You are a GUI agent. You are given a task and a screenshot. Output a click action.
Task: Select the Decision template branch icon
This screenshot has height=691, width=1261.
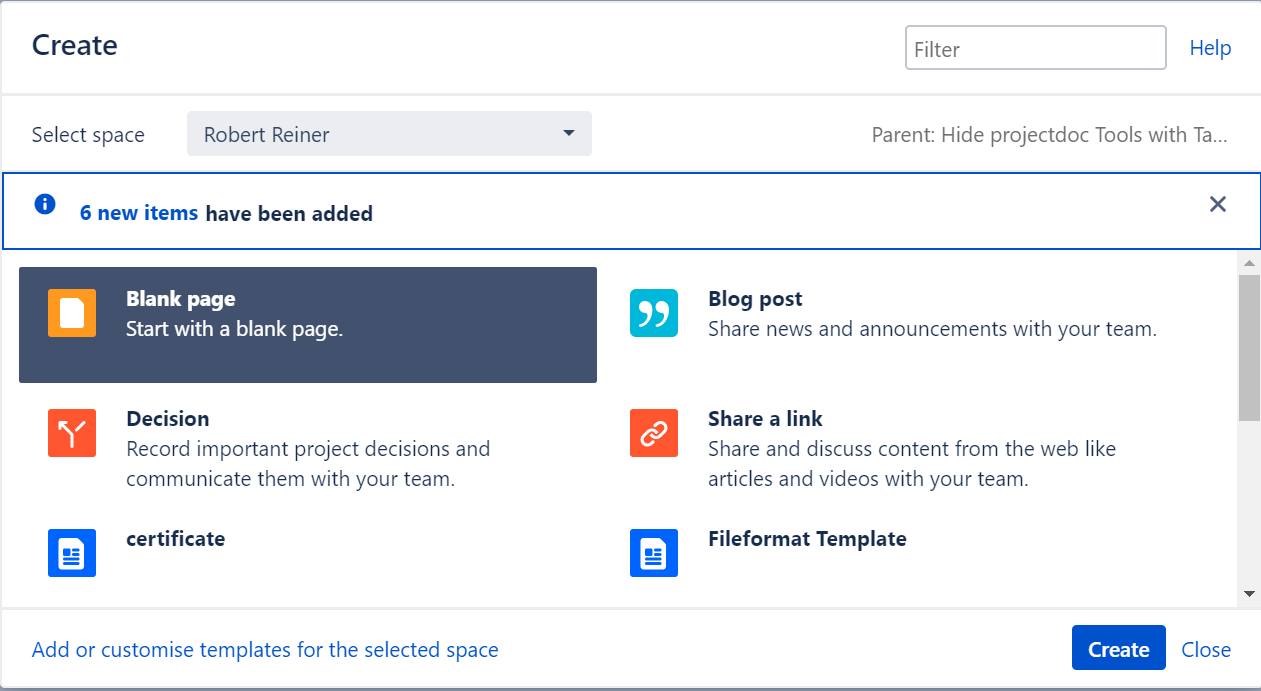tap(71, 433)
